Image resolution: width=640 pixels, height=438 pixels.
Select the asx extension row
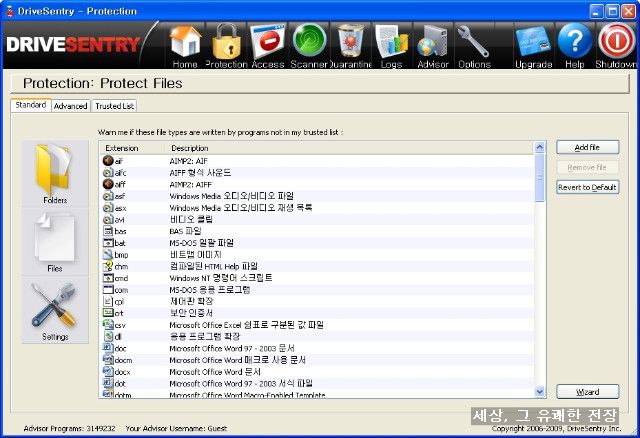coord(317,208)
